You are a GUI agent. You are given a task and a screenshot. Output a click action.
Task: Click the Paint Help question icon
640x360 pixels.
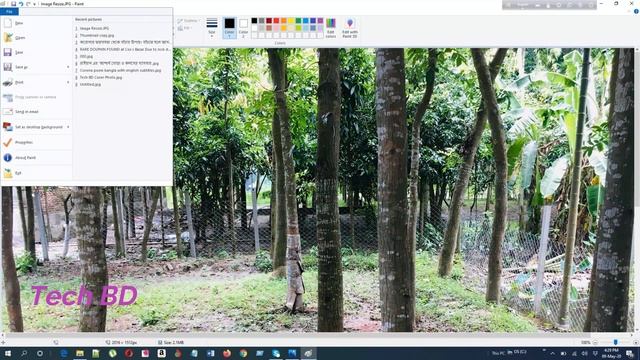pos(636,11)
